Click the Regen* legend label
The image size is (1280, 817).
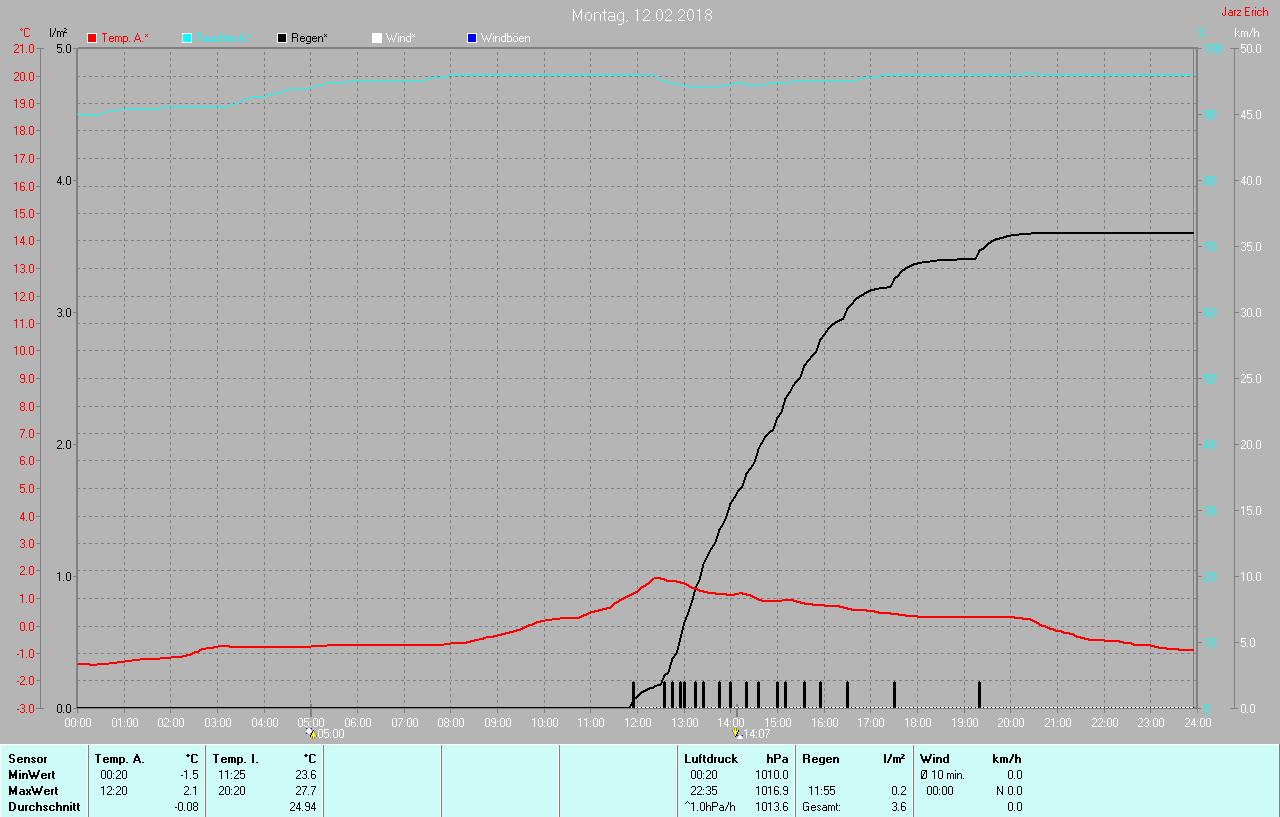309,38
